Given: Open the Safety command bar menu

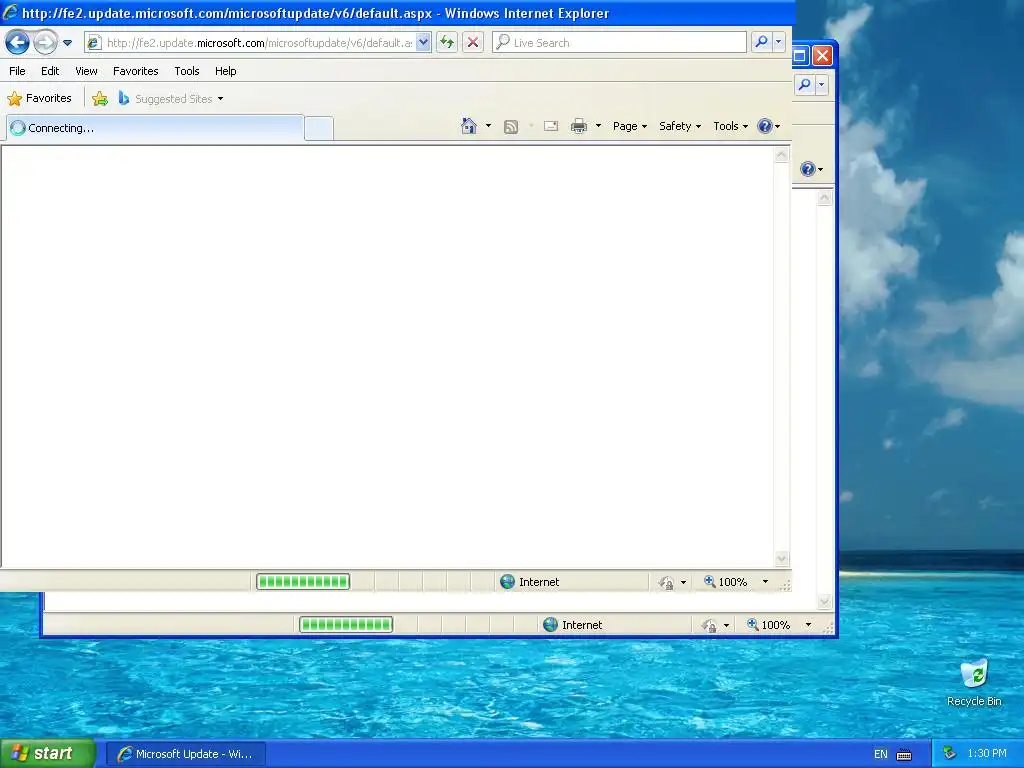Looking at the screenshot, I should pos(680,126).
